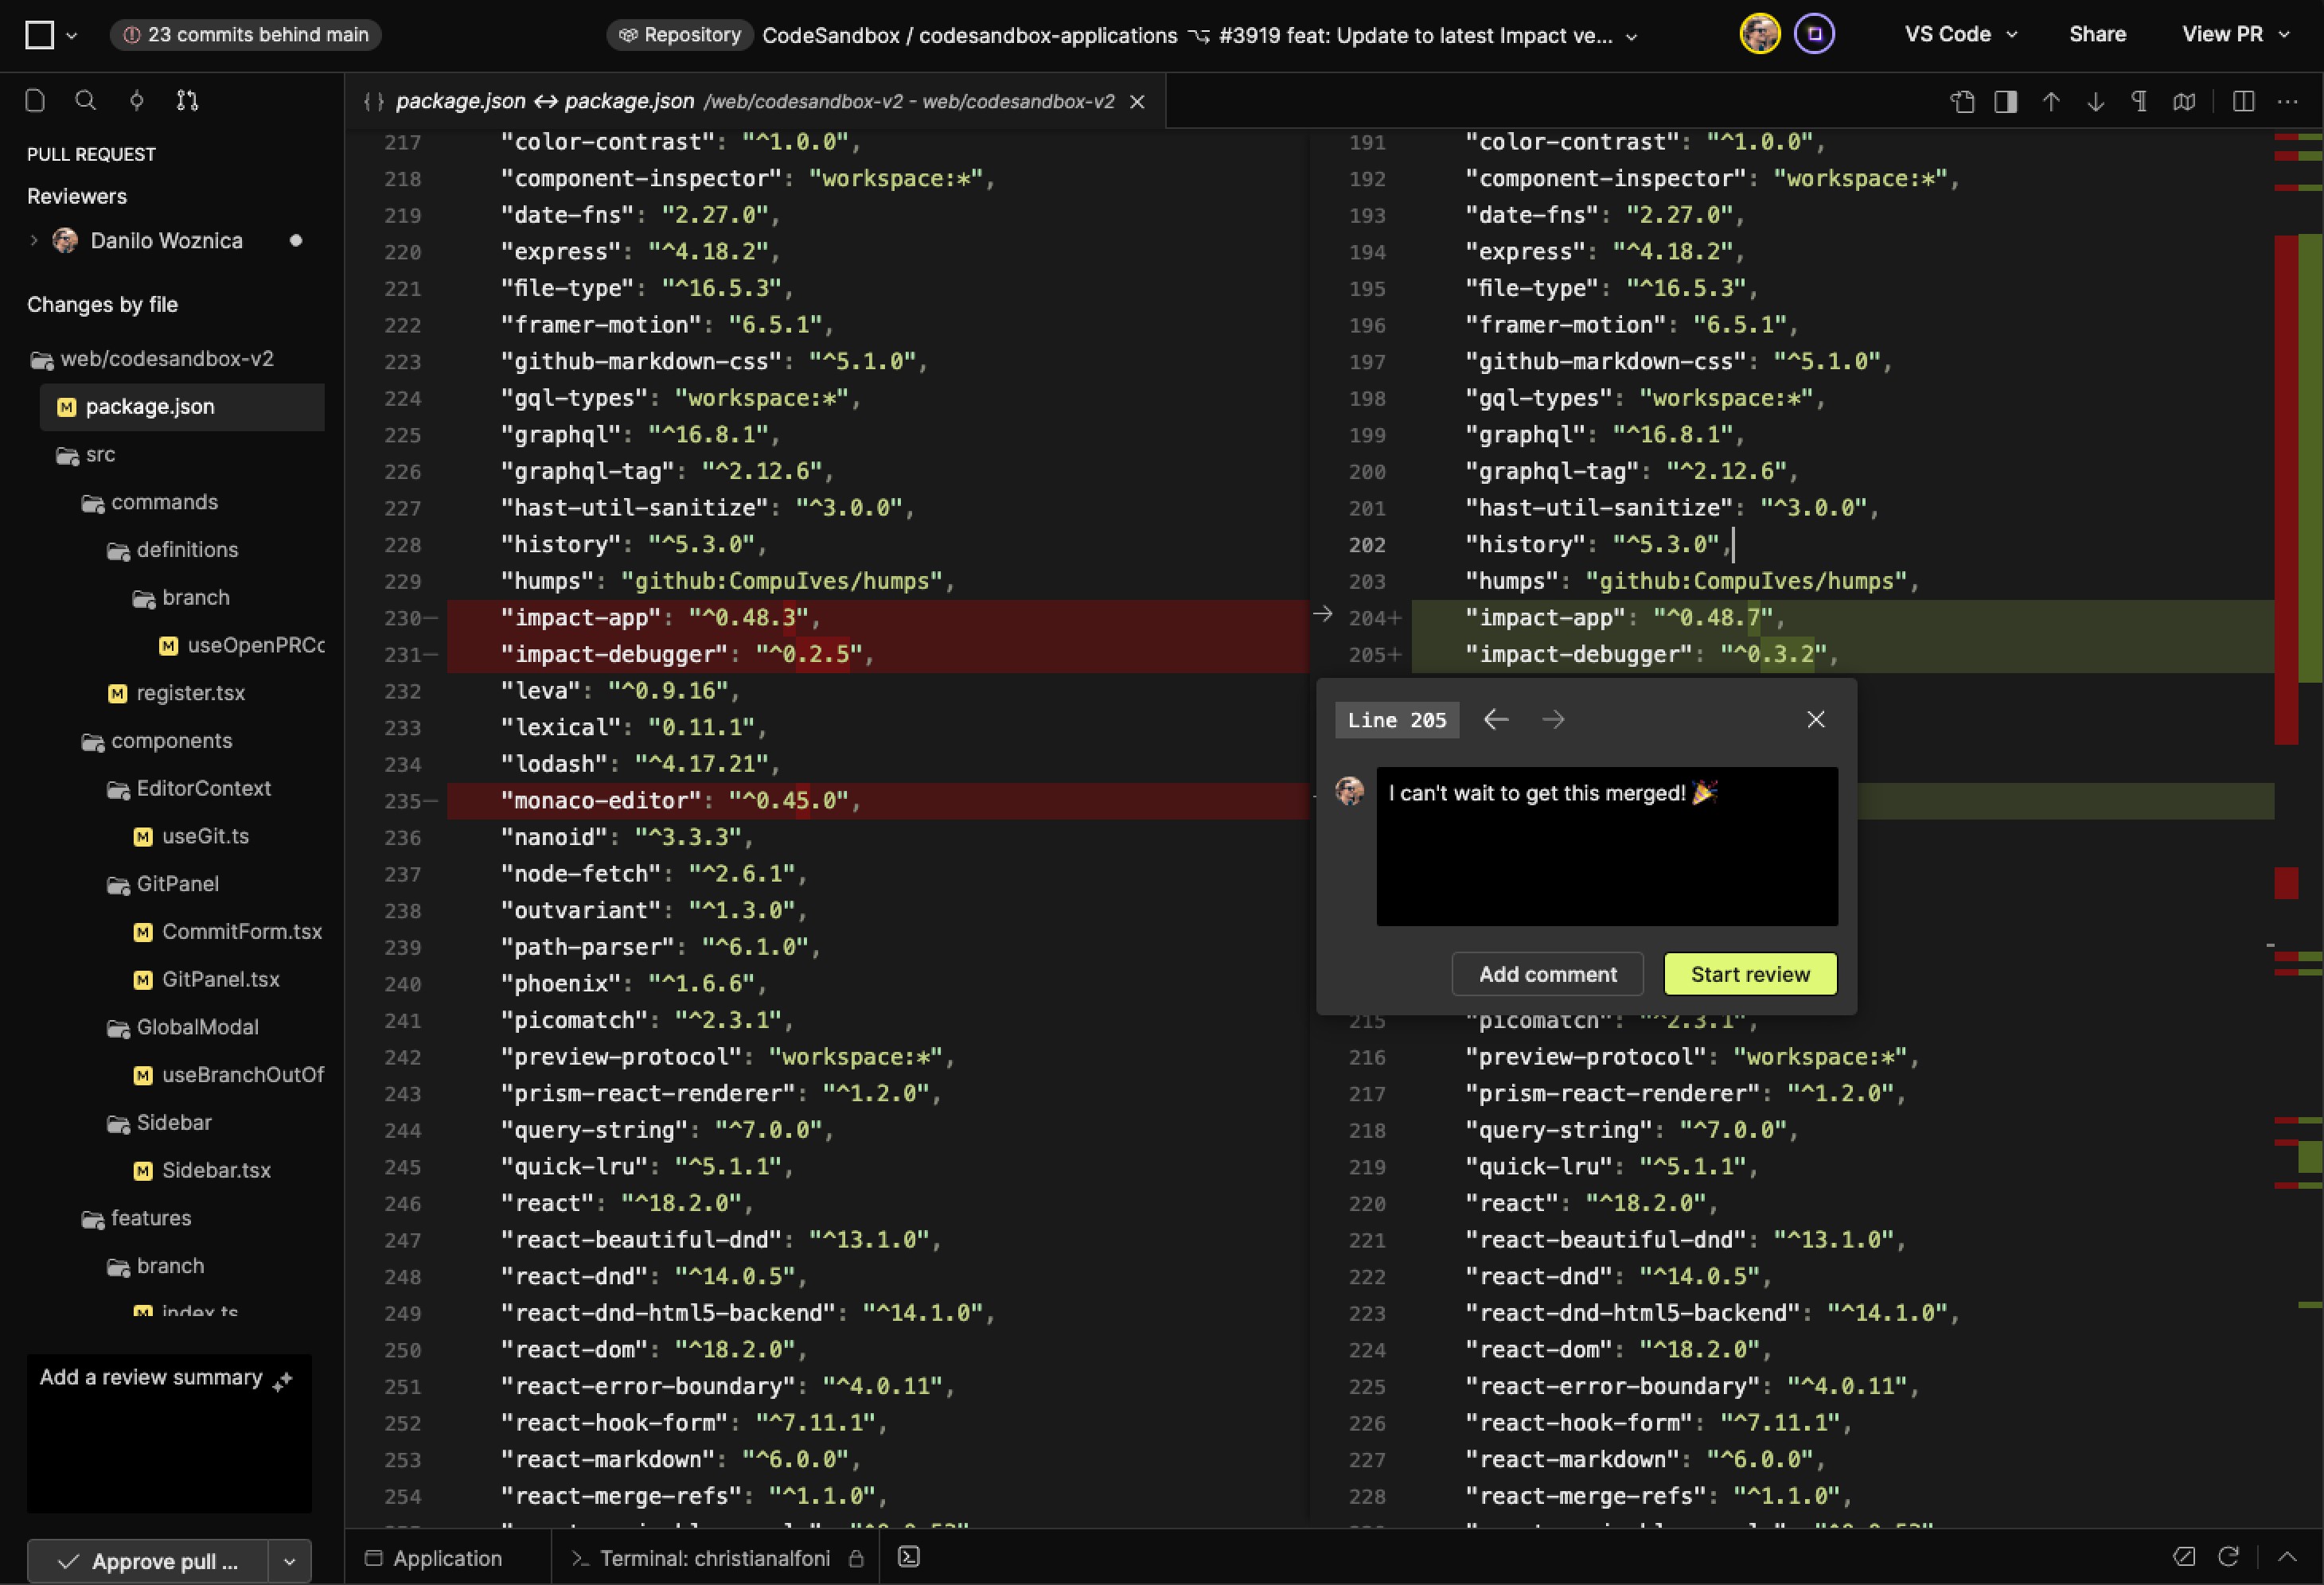Toggle the checkbox next to 23 commits behind main
Screen dimensions: 2324x1585
pos(40,35)
